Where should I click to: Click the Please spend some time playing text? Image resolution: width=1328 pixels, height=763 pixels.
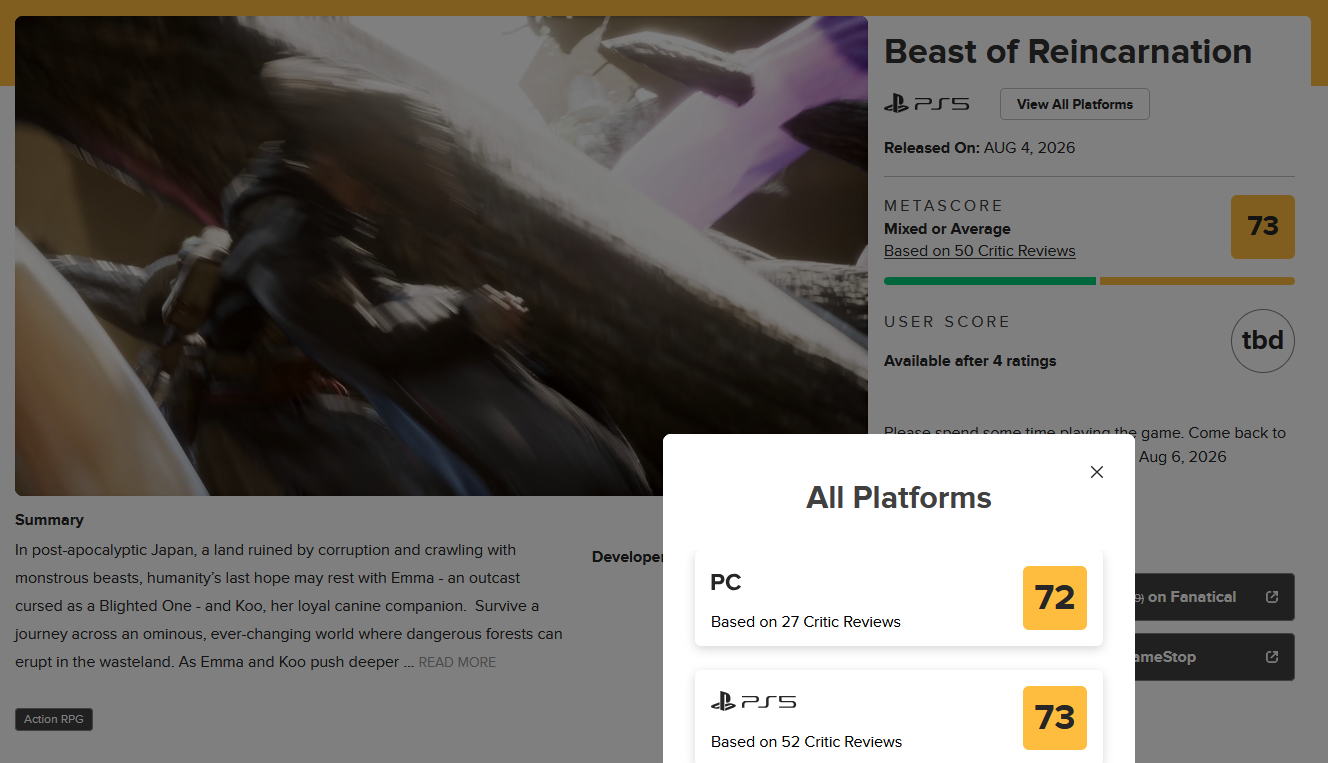1085,433
